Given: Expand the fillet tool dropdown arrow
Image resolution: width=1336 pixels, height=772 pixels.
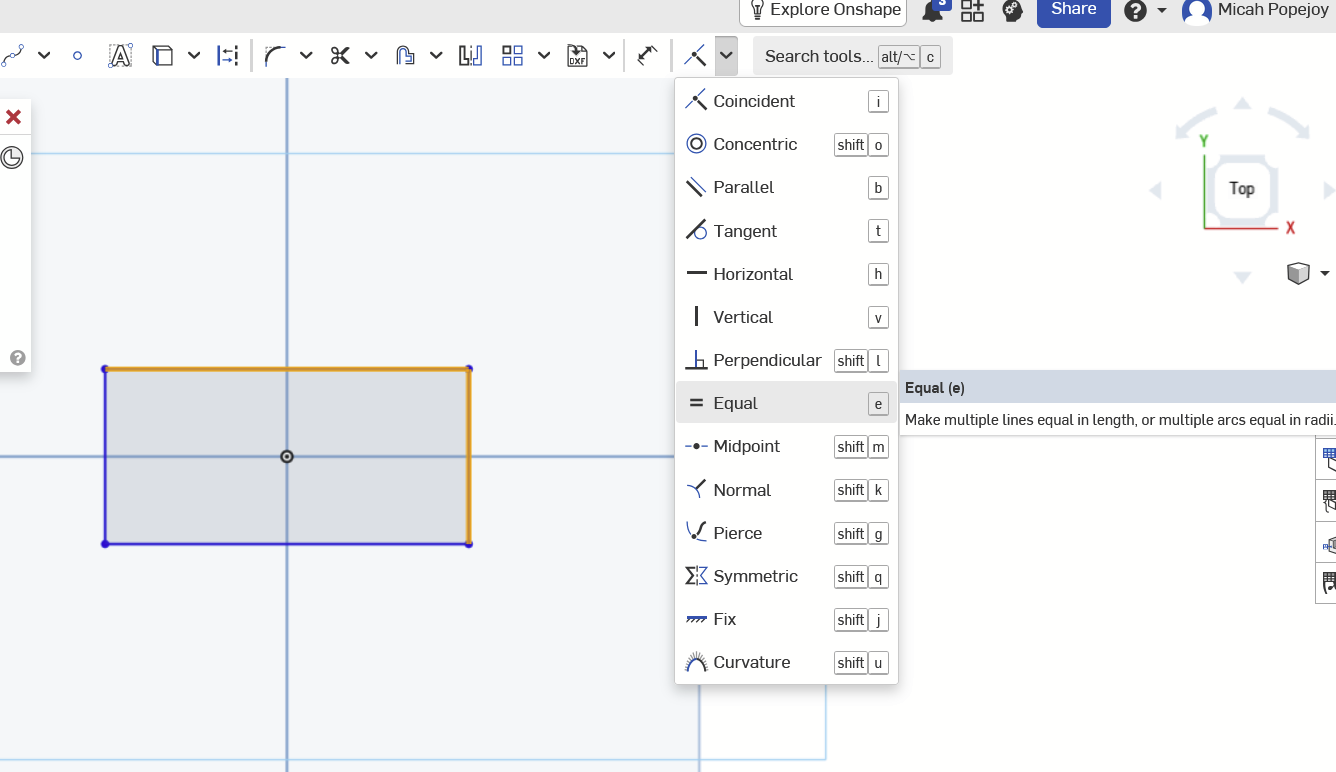Looking at the screenshot, I should (x=306, y=56).
